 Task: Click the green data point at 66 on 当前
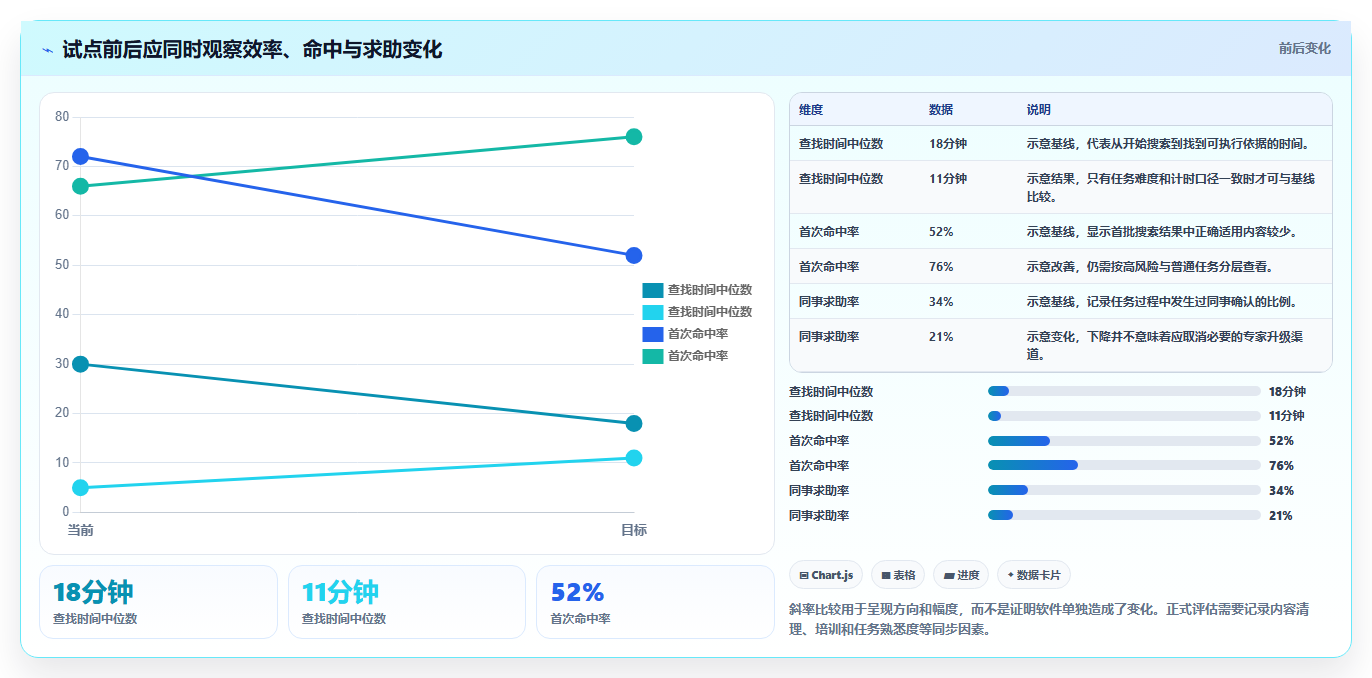(80, 186)
